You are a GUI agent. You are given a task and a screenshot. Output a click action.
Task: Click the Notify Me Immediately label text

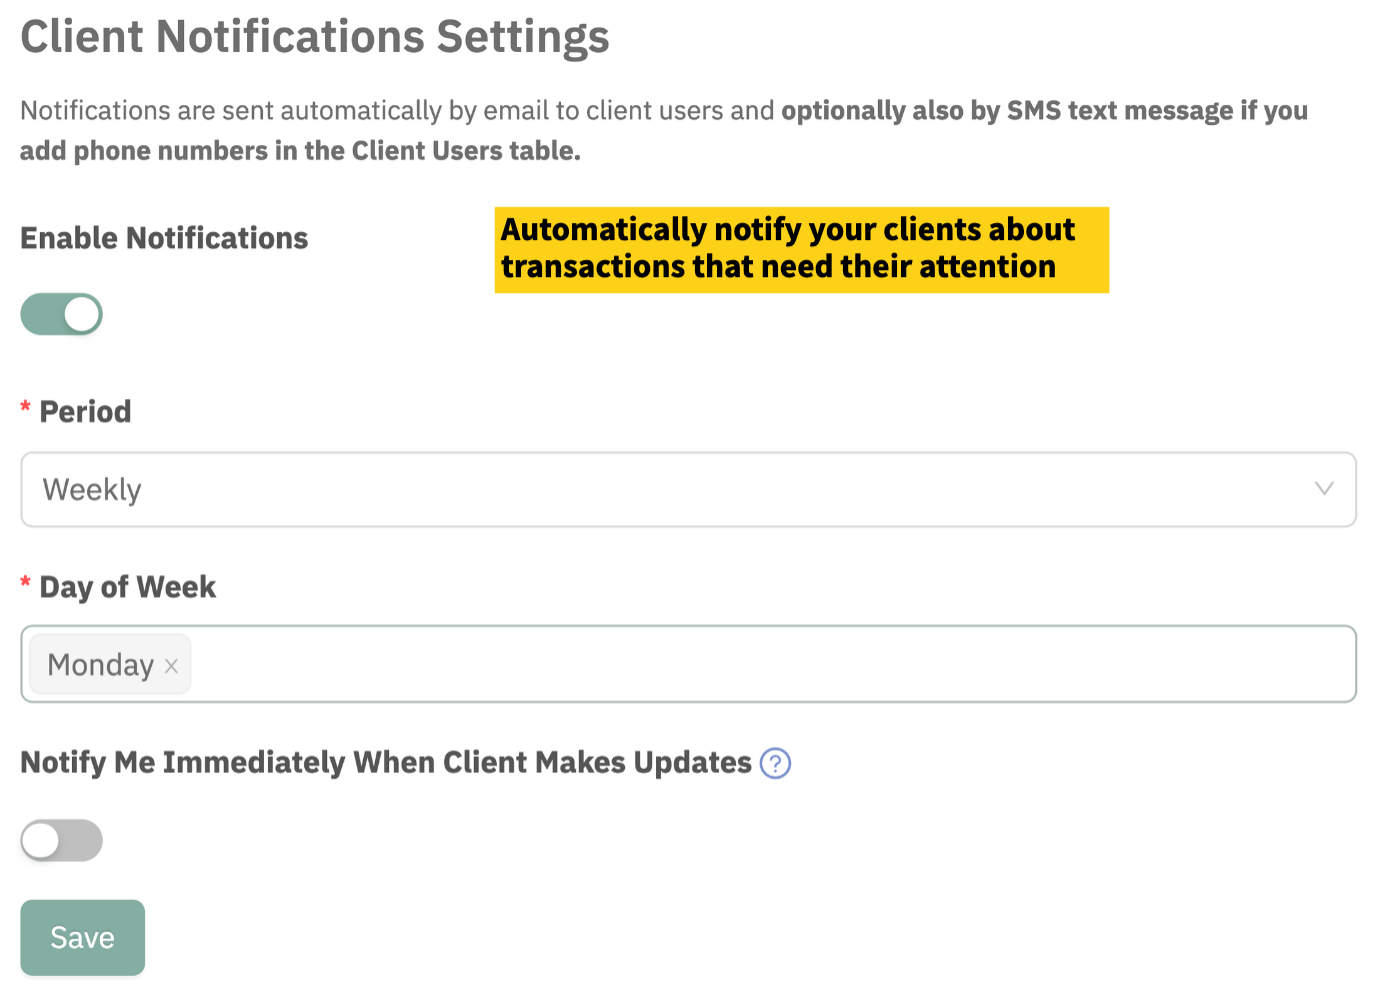click(x=385, y=762)
